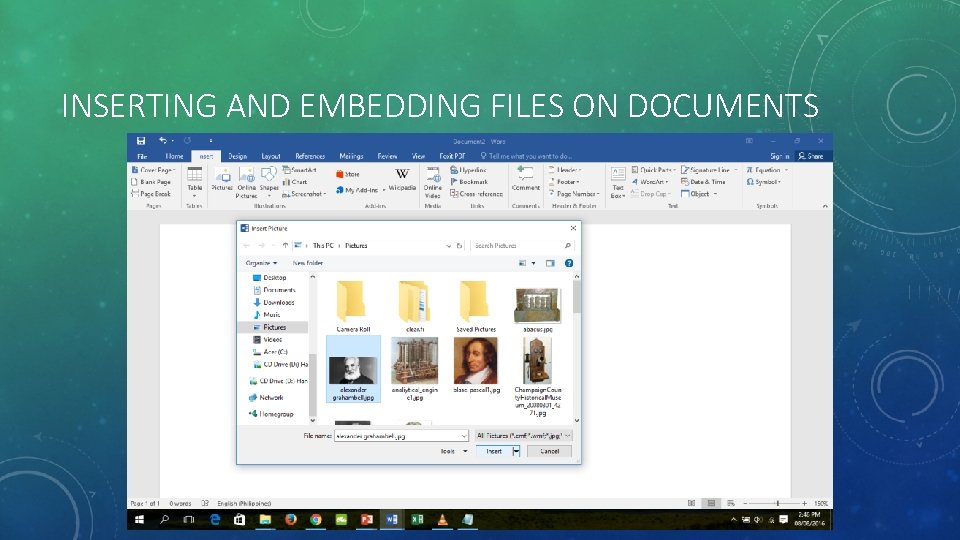Viewport: 960px width, 540px height.
Task: Click the Shapes icon in the ribbon
Action: tap(269, 175)
